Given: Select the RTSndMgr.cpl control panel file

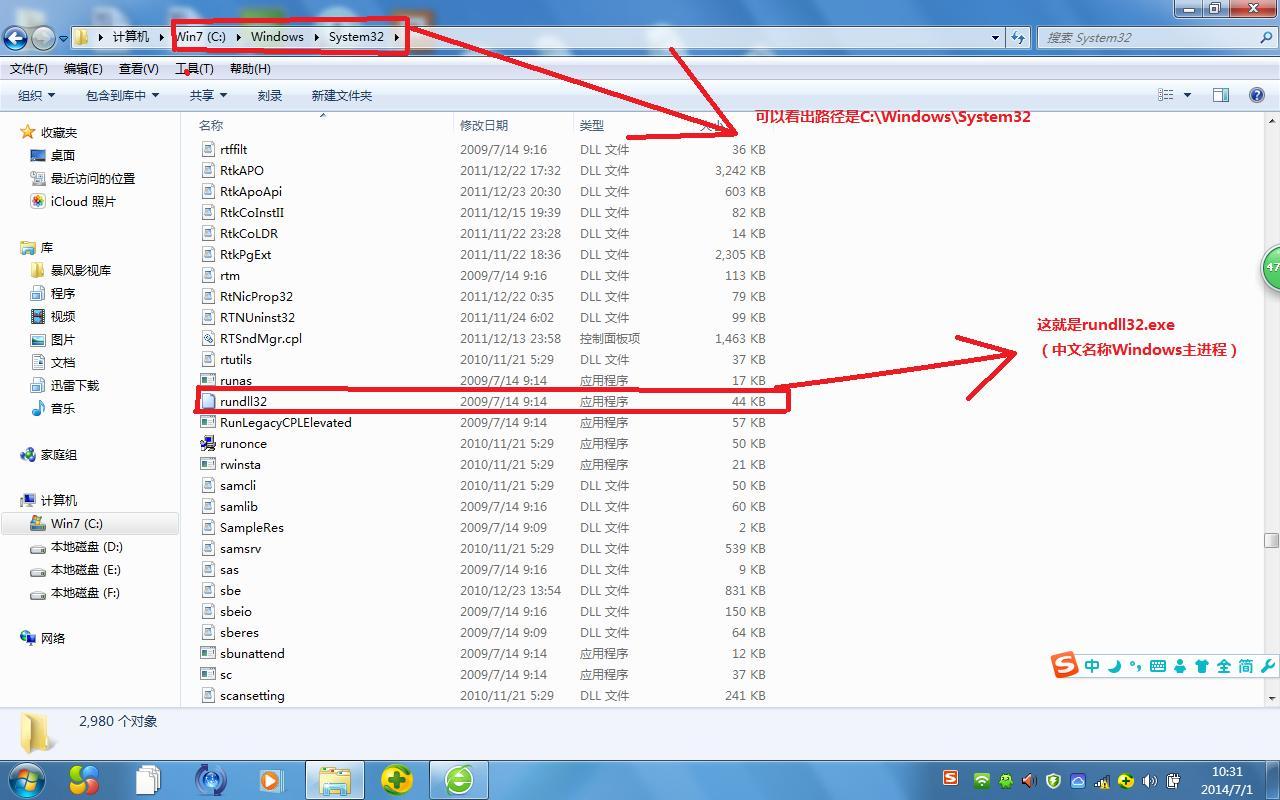Looking at the screenshot, I should (x=260, y=338).
